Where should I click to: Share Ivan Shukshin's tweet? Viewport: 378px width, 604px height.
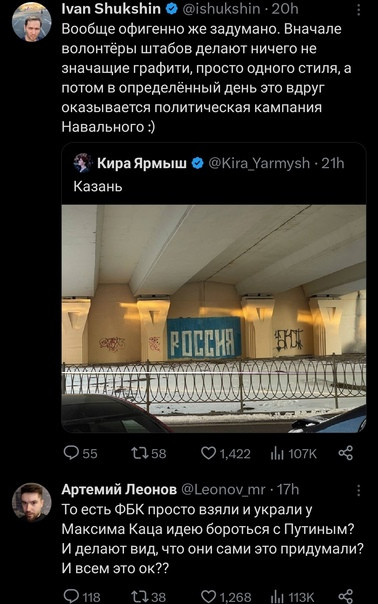coord(346,453)
